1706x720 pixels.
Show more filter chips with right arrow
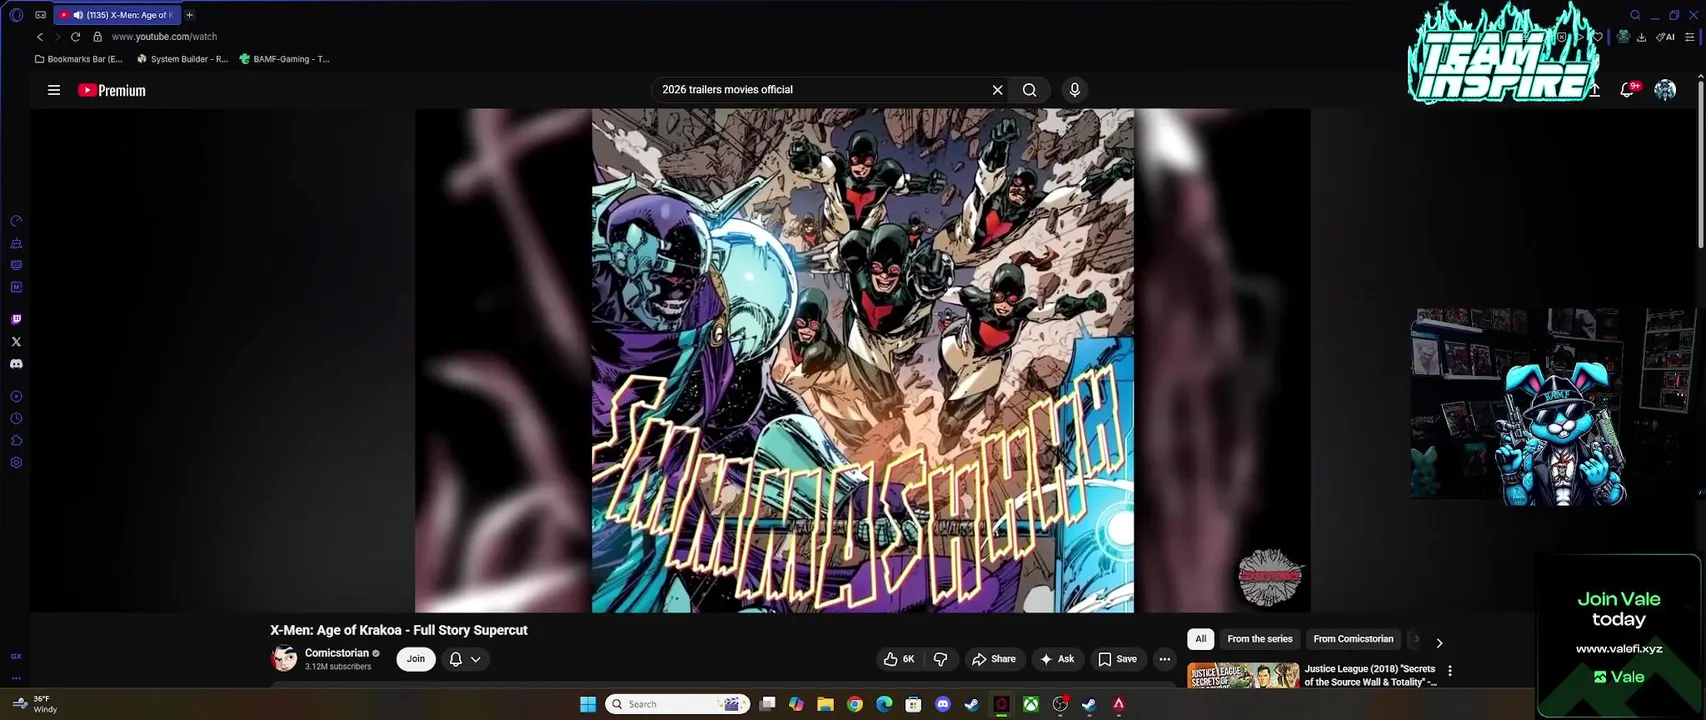[x=1439, y=643]
